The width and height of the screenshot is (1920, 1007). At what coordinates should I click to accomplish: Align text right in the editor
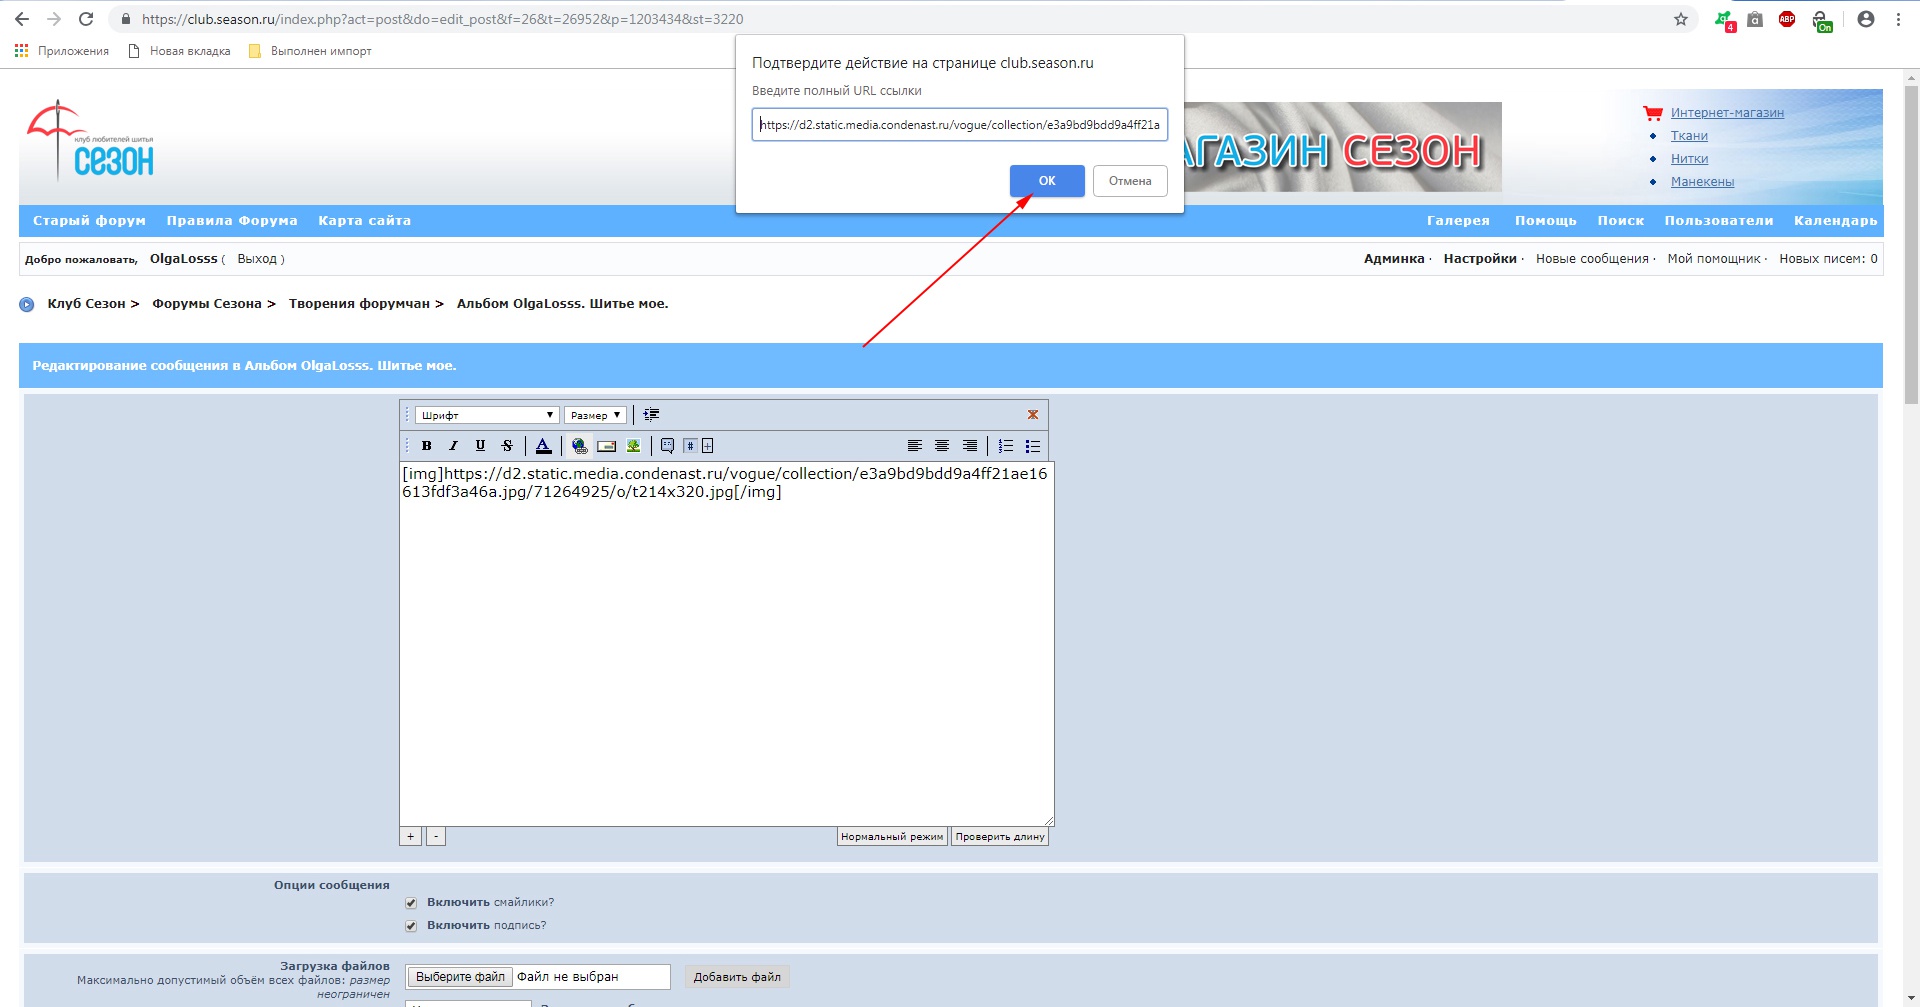pos(969,446)
